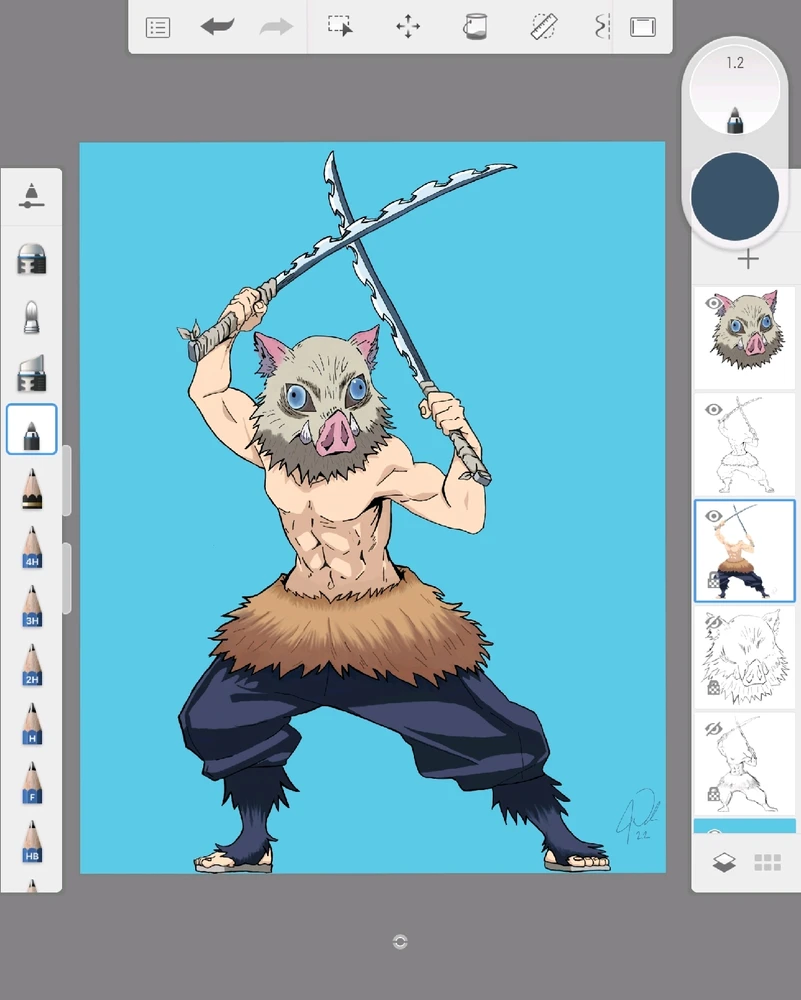
Task: Pick the chisel-tip marker brush
Action: [x=31, y=259]
